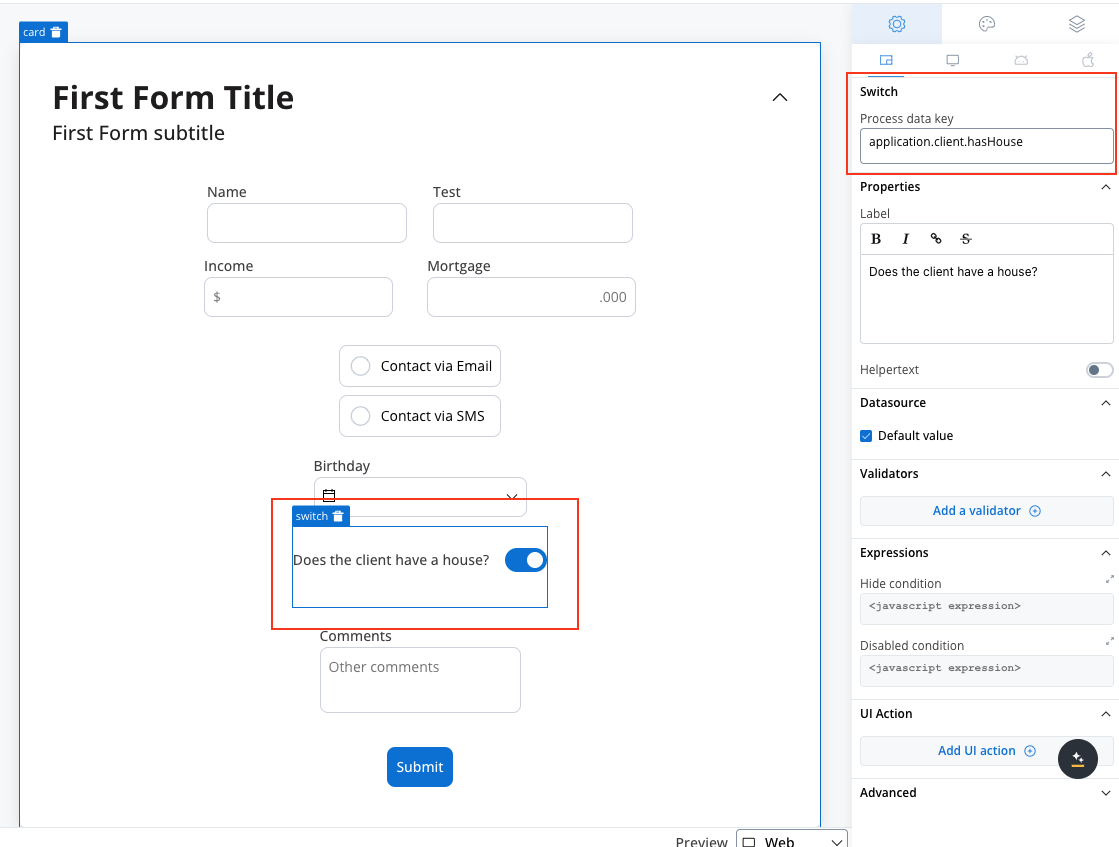Apply italic formatting to the label
Image resolution: width=1119 pixels, height=847 pixels.
click(x=906, y=239)
